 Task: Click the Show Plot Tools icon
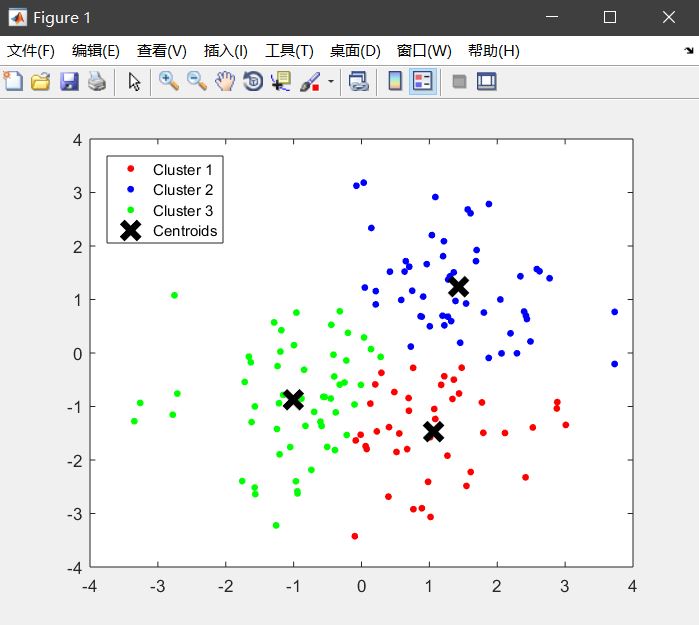486,82
